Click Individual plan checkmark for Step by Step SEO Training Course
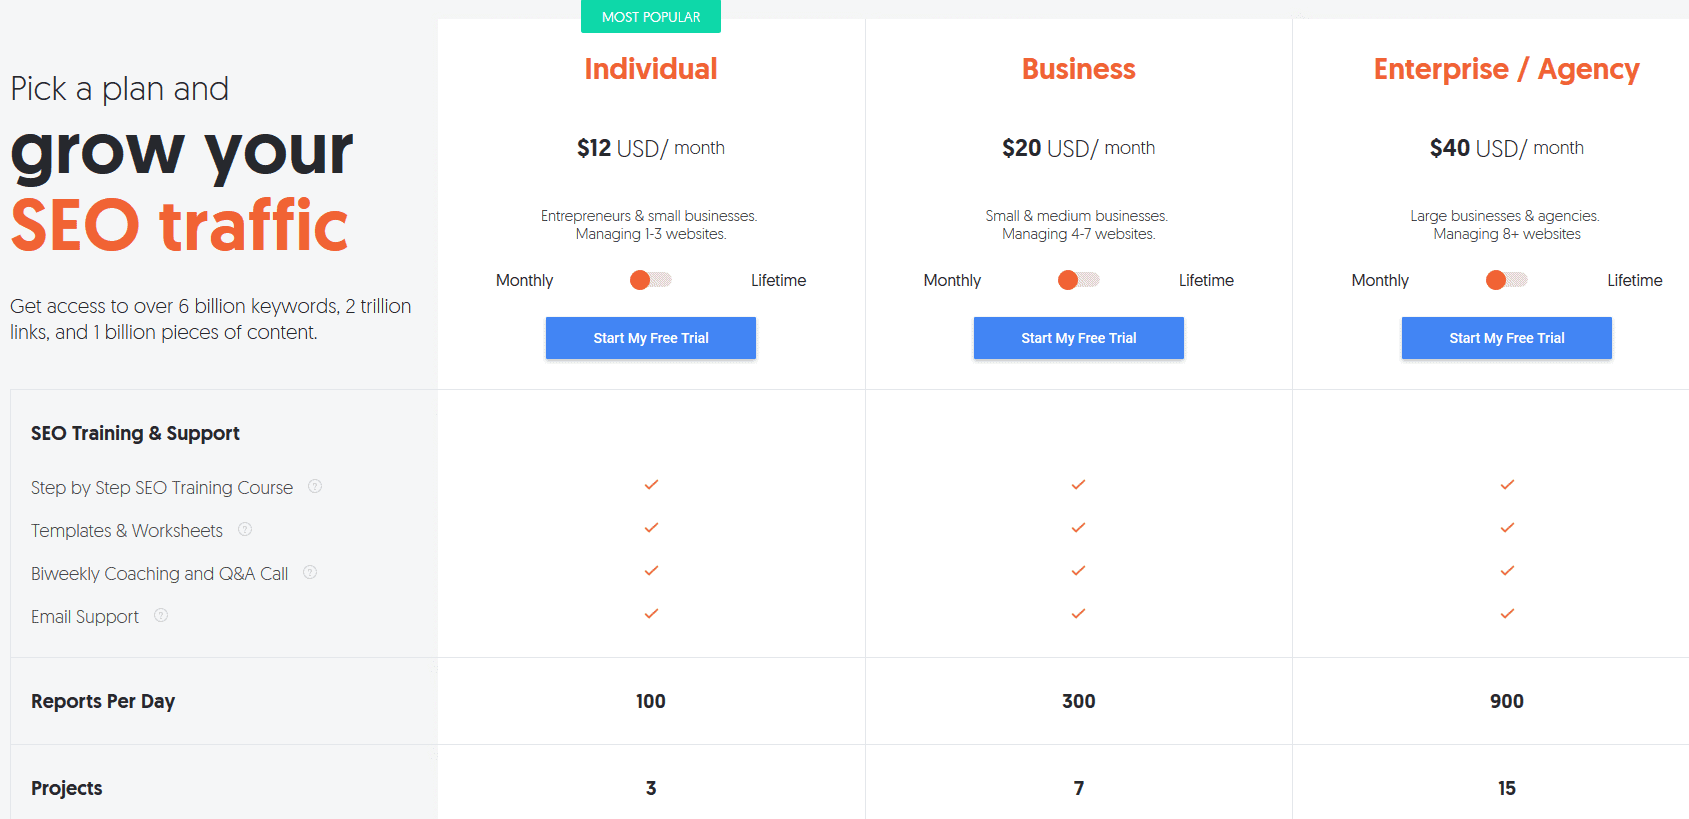 [x=651, y=485]
